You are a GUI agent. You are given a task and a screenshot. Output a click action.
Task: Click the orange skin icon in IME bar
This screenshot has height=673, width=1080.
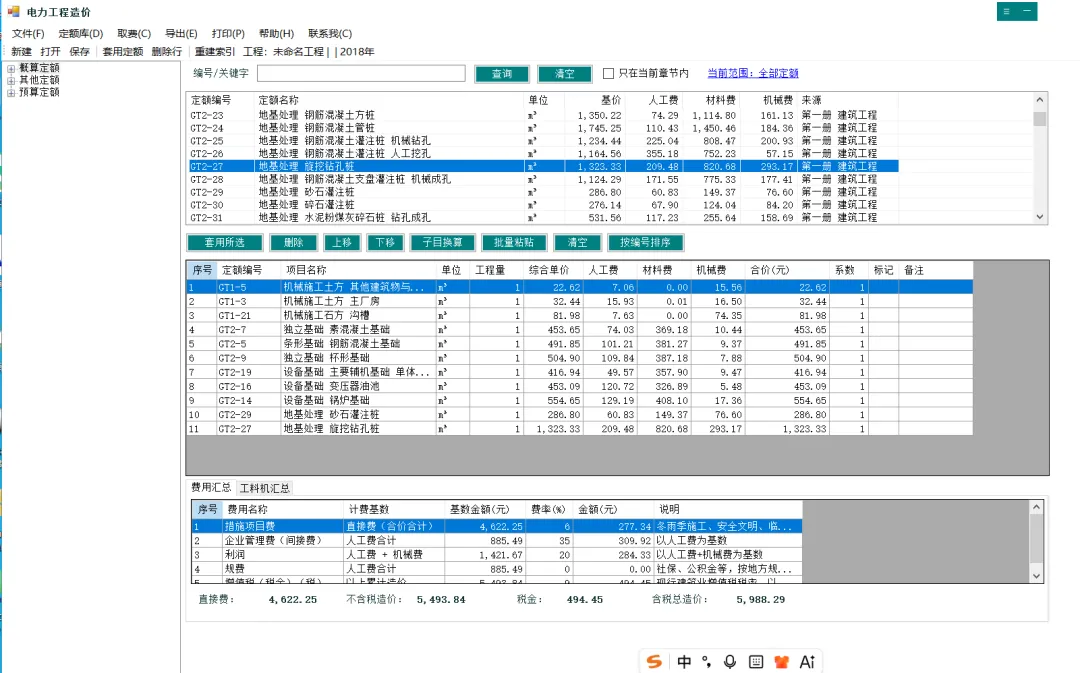(781, 662)
